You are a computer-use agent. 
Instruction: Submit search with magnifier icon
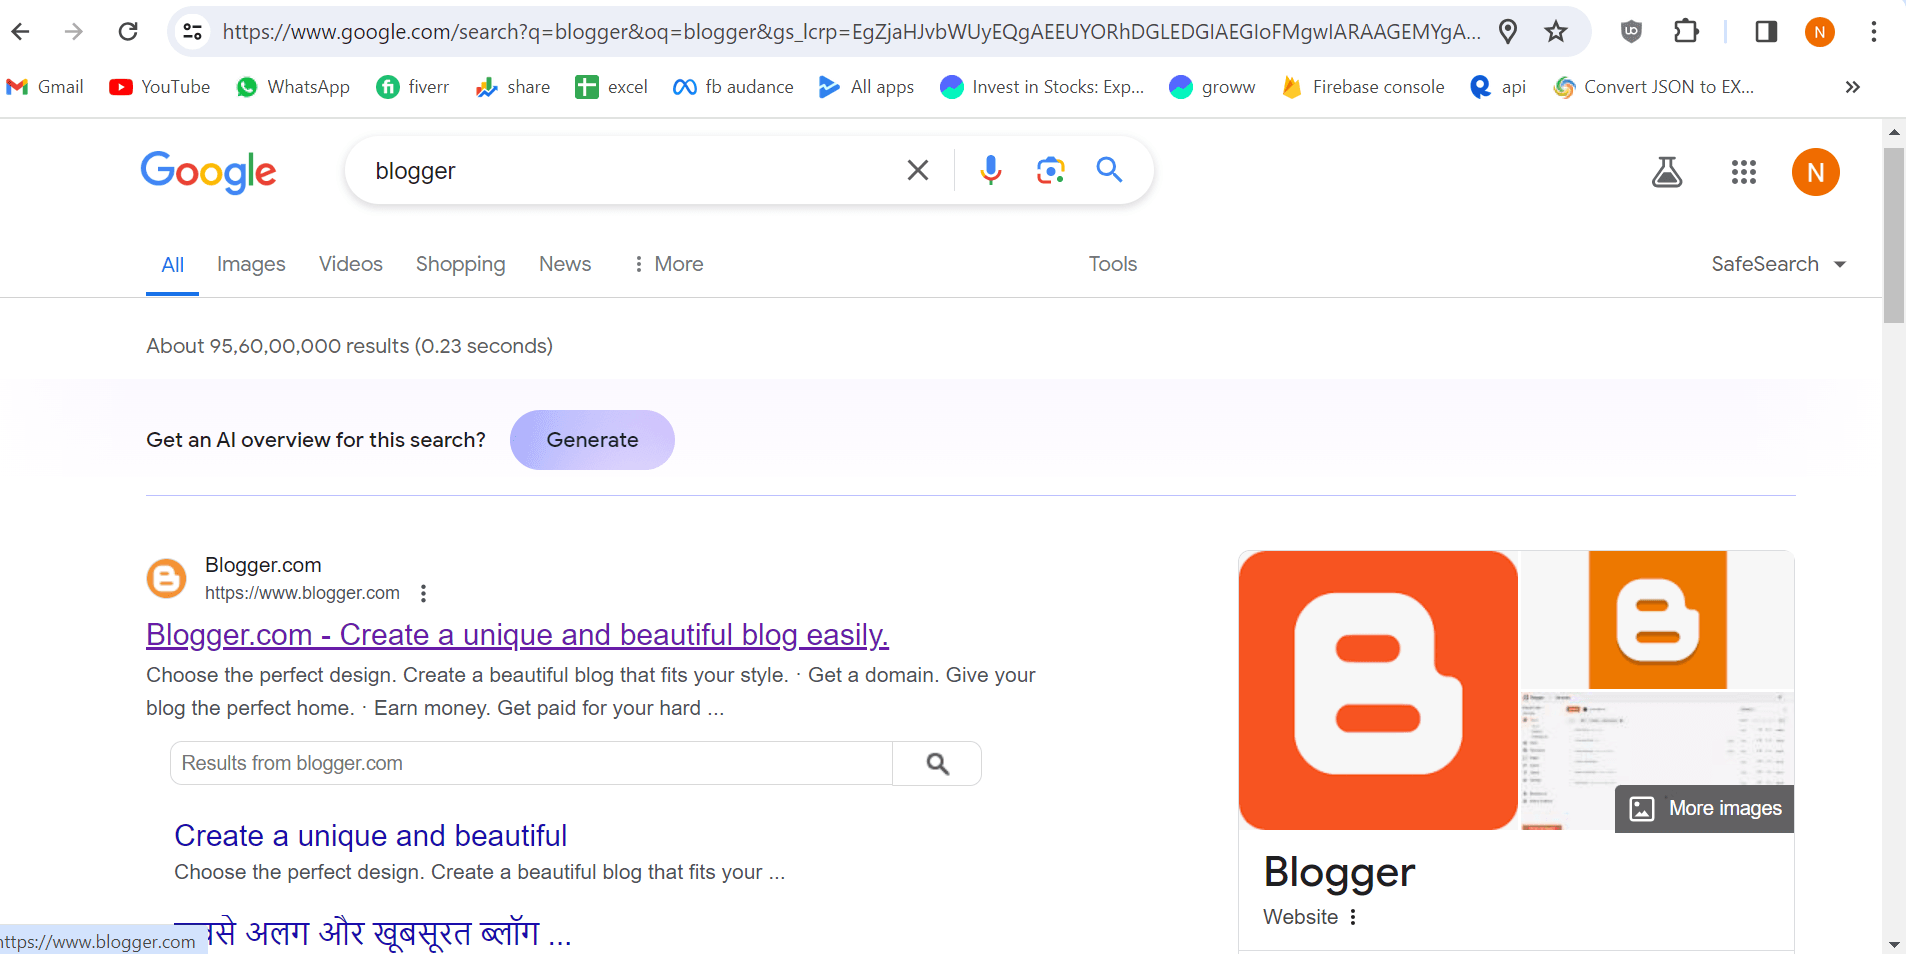pyautogui.click(x=1109, y=170)
